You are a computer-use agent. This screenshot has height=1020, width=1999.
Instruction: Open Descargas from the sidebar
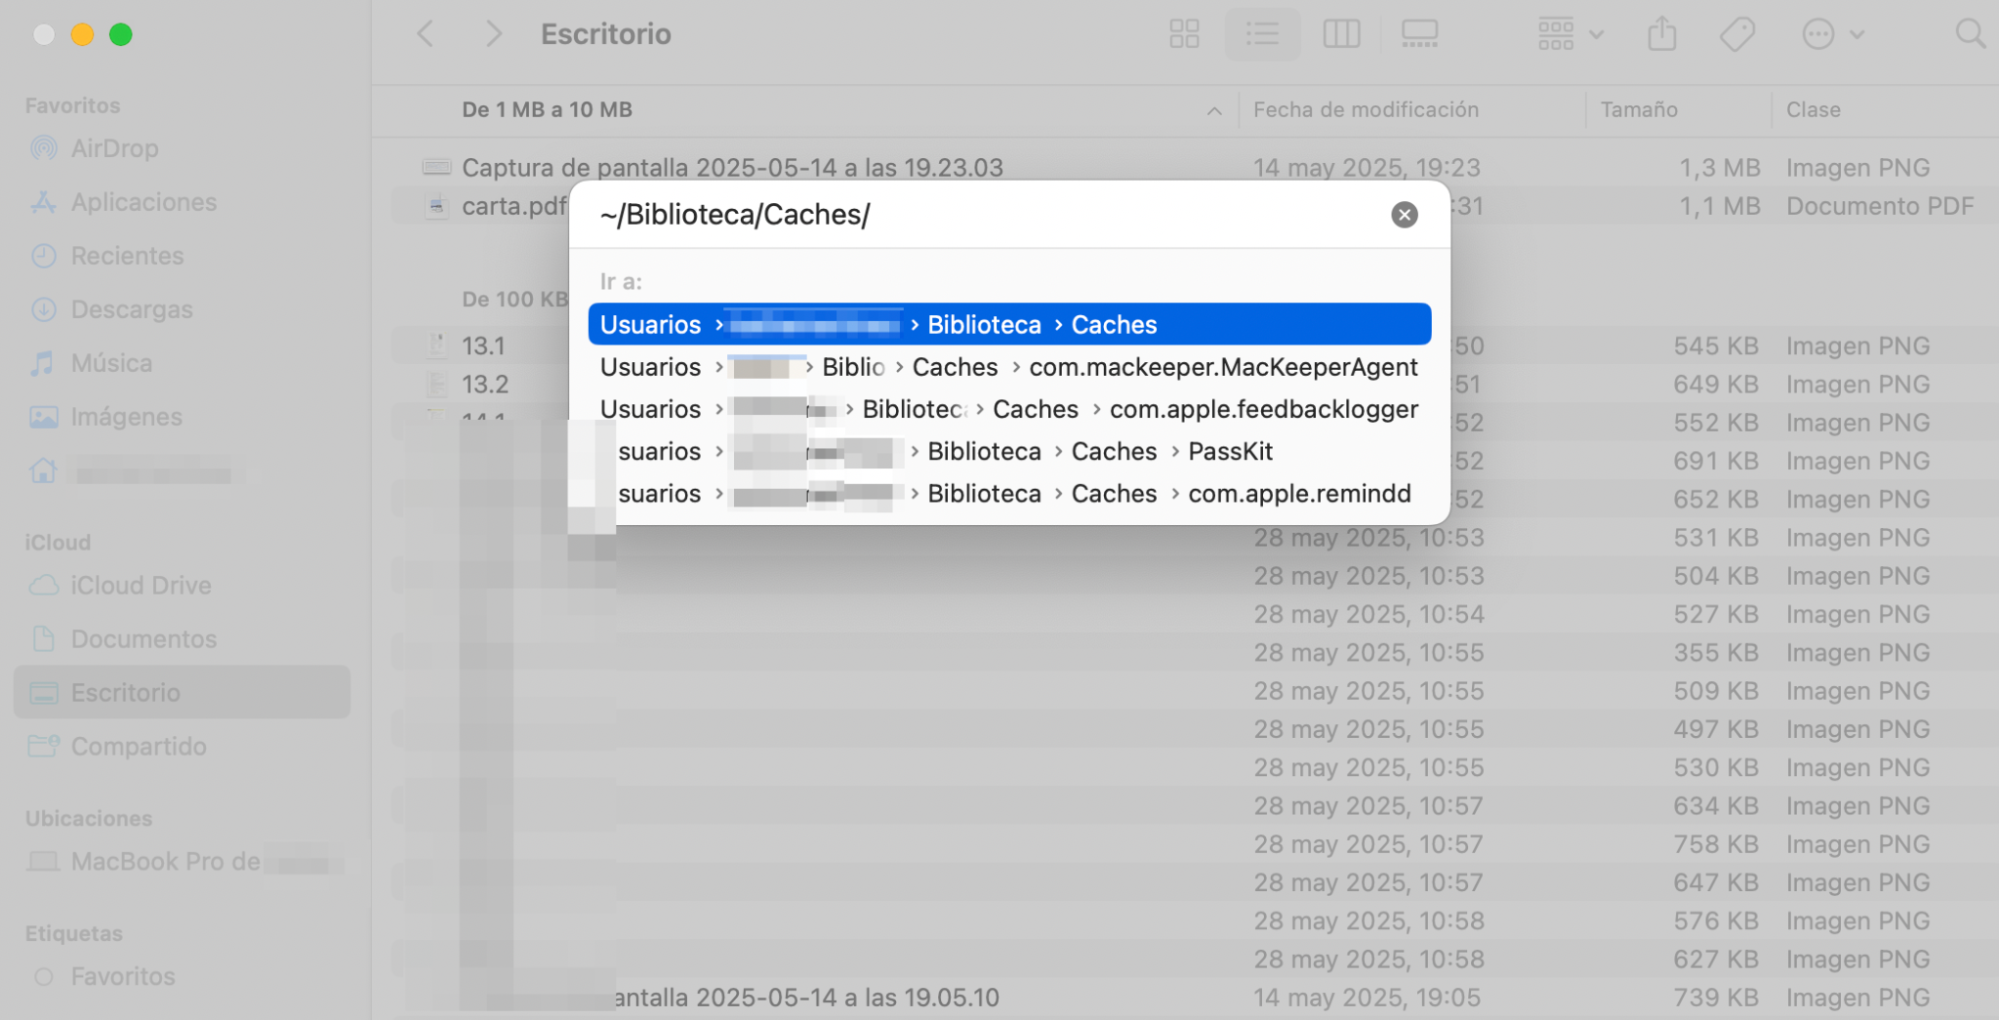point(131,309)
